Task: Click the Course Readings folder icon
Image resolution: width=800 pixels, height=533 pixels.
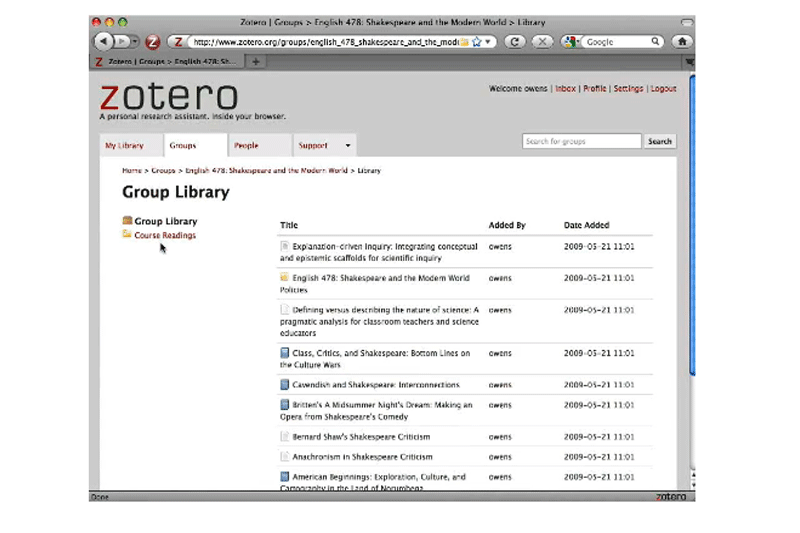Action: click(127, 234)
